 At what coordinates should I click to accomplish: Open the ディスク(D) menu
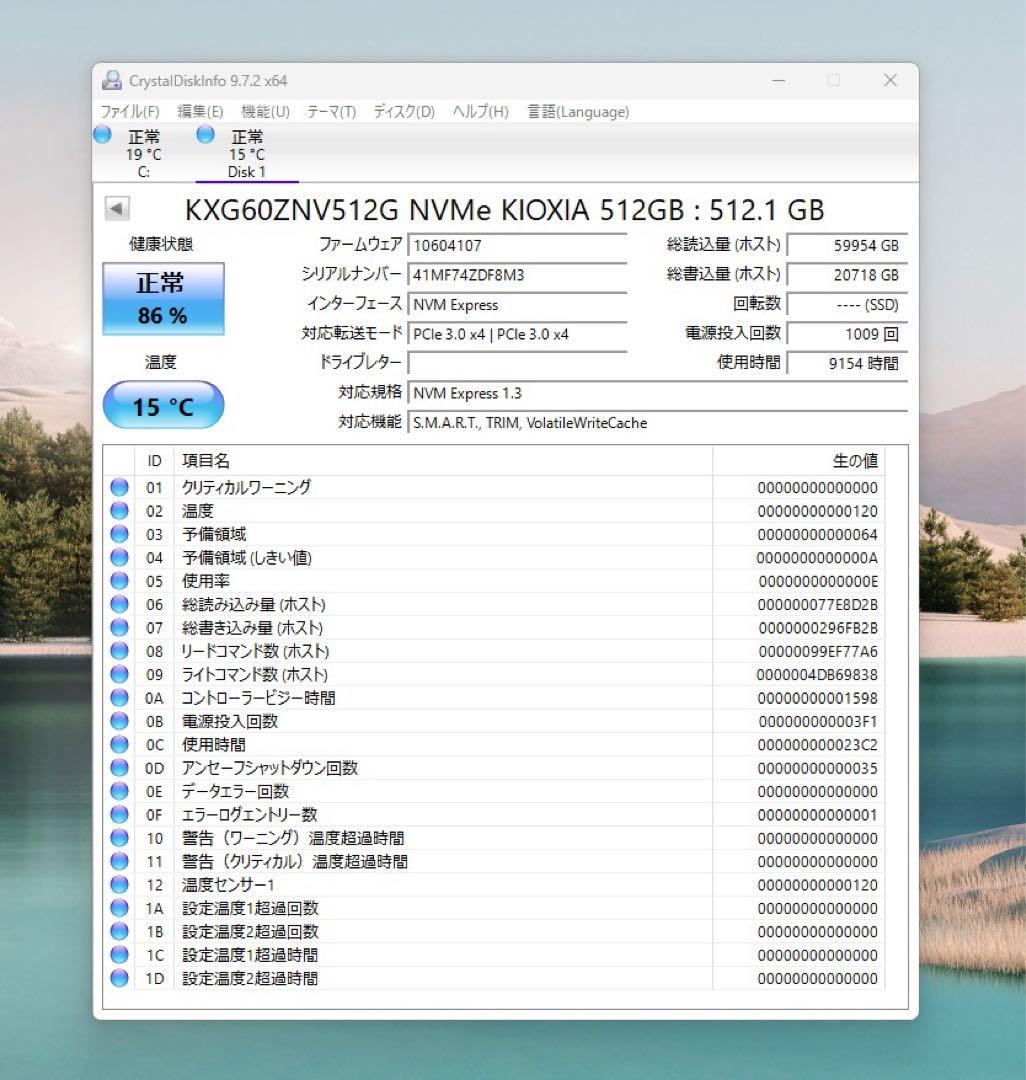(404, 112)
